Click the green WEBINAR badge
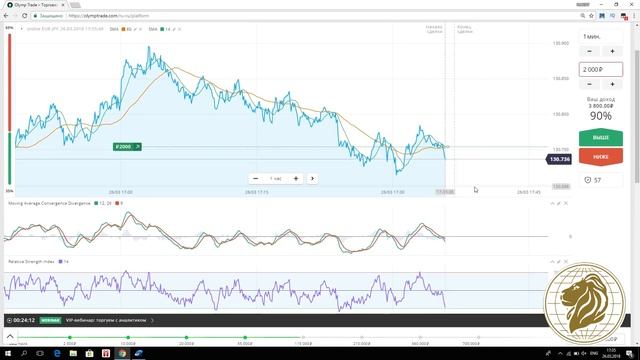640x360 pixels. [x=50, y=320]
